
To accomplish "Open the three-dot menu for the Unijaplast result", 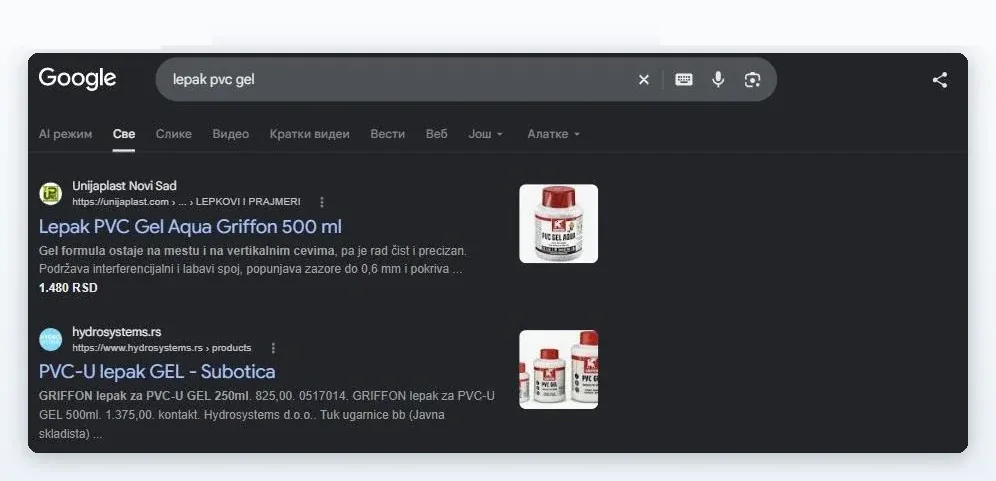I will point(321,202).
